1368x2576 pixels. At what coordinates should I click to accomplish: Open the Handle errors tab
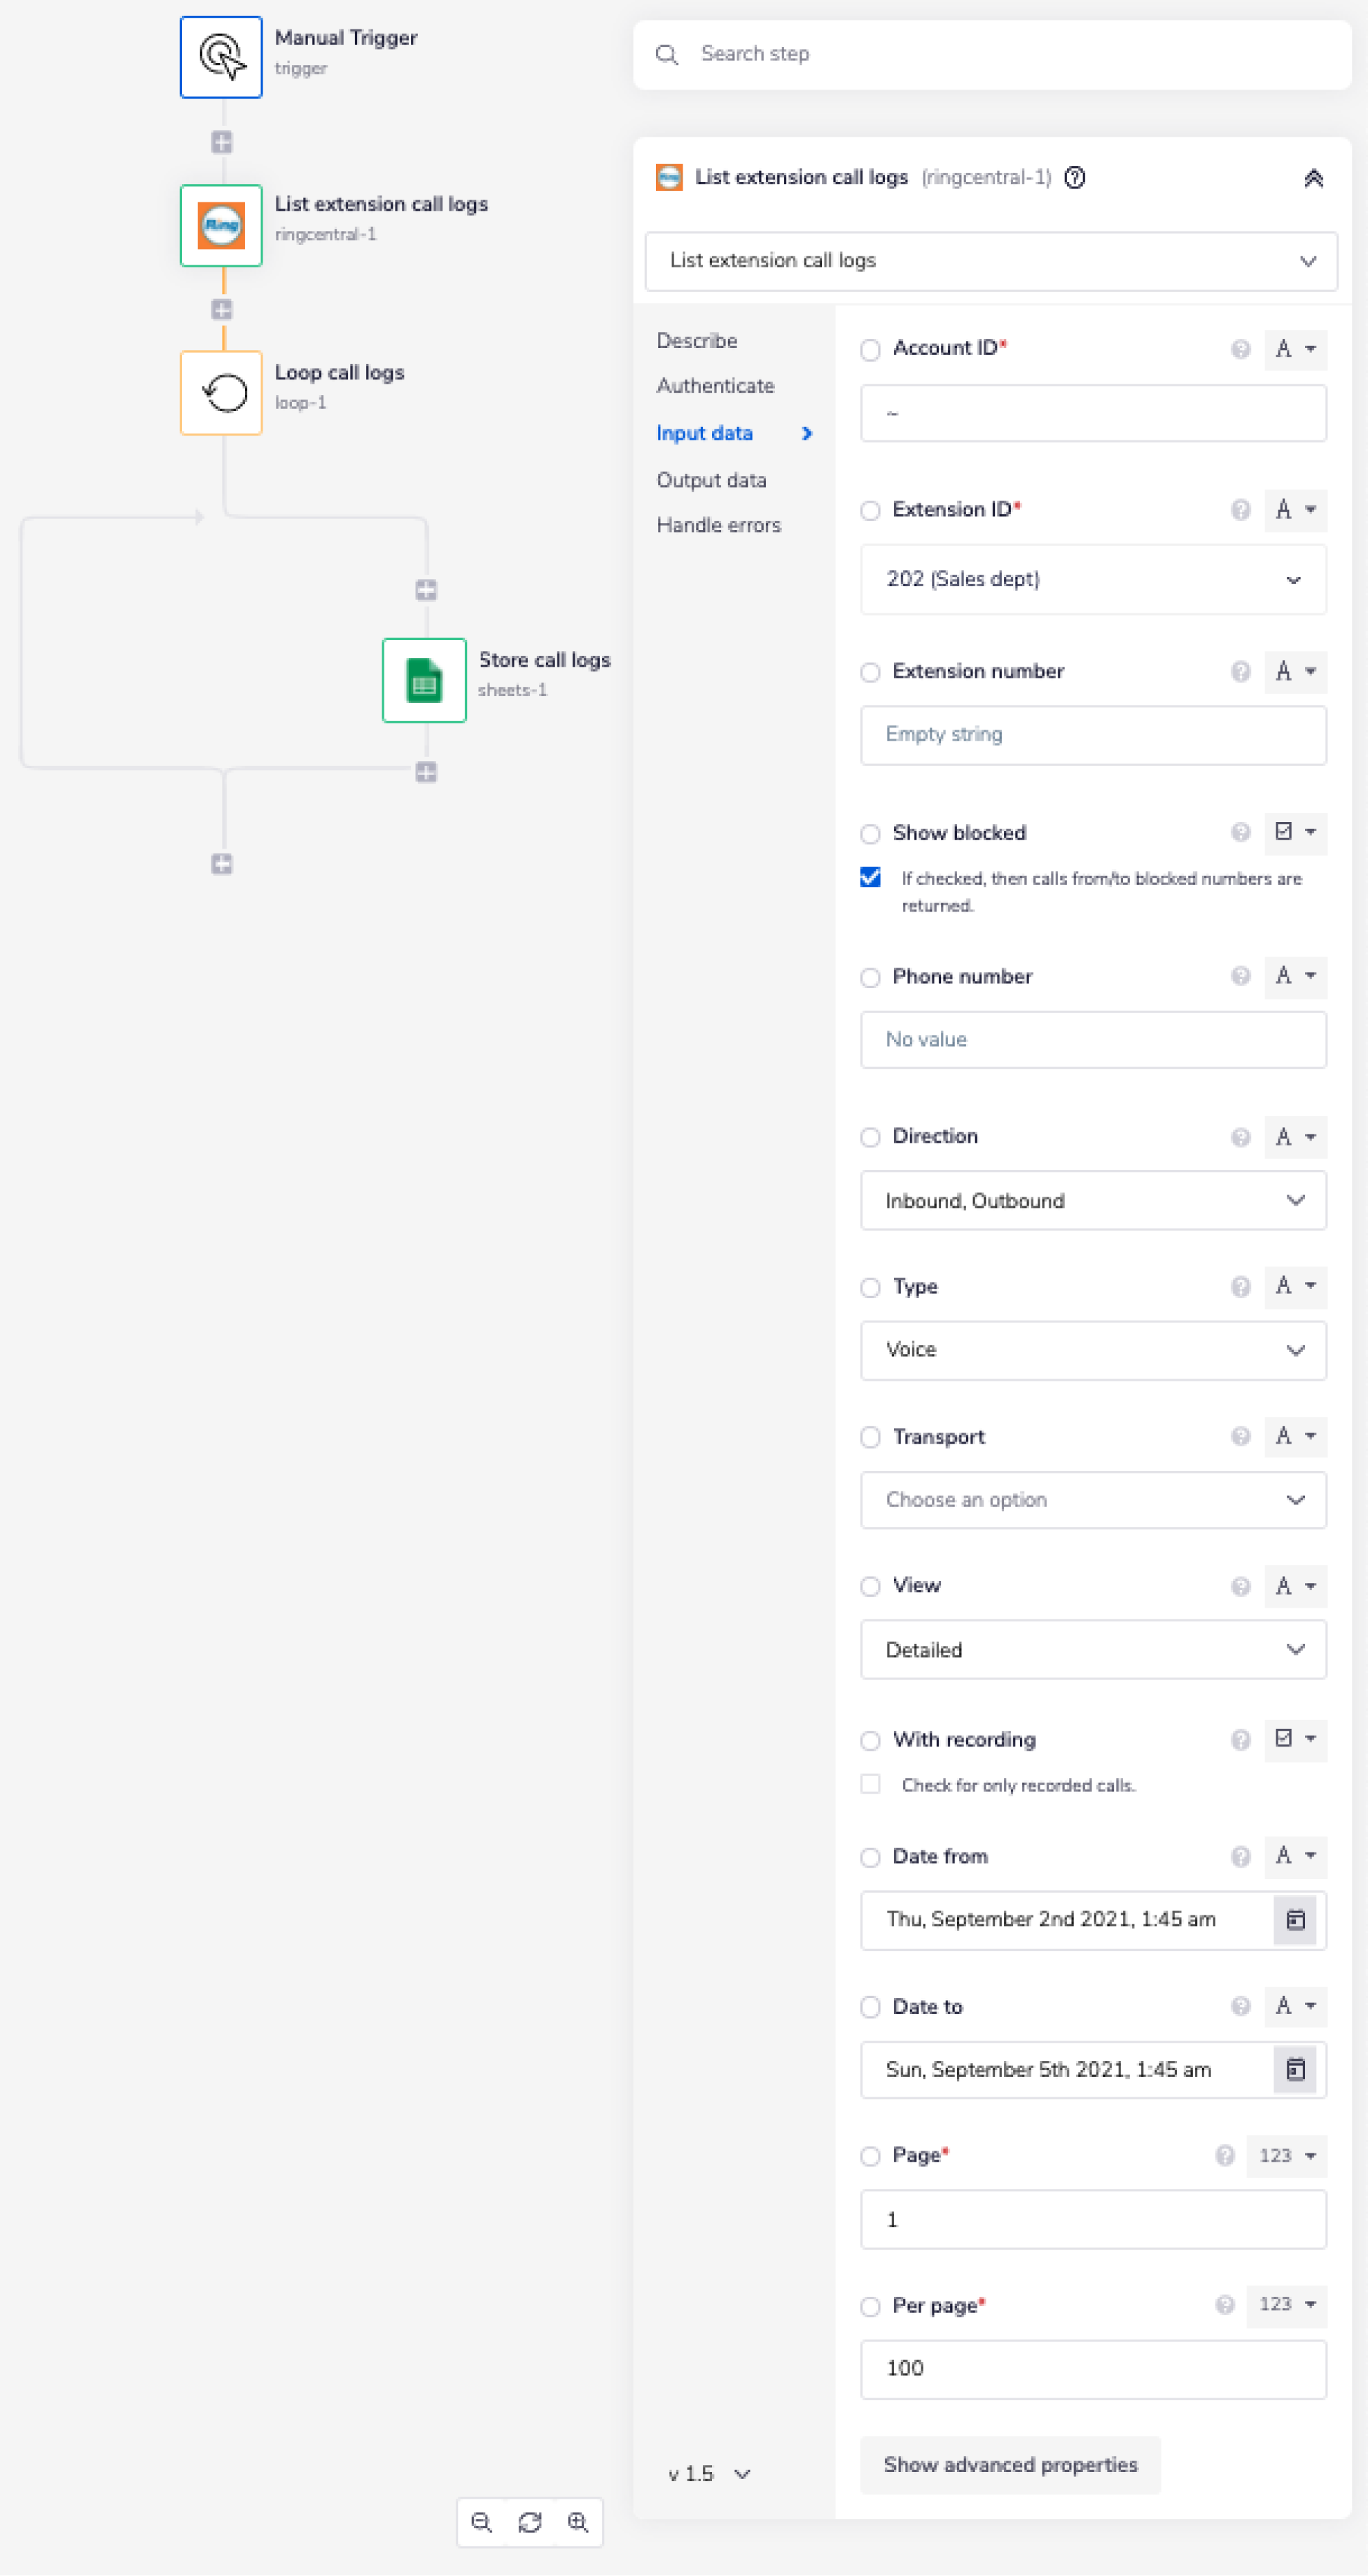[718, 525]
